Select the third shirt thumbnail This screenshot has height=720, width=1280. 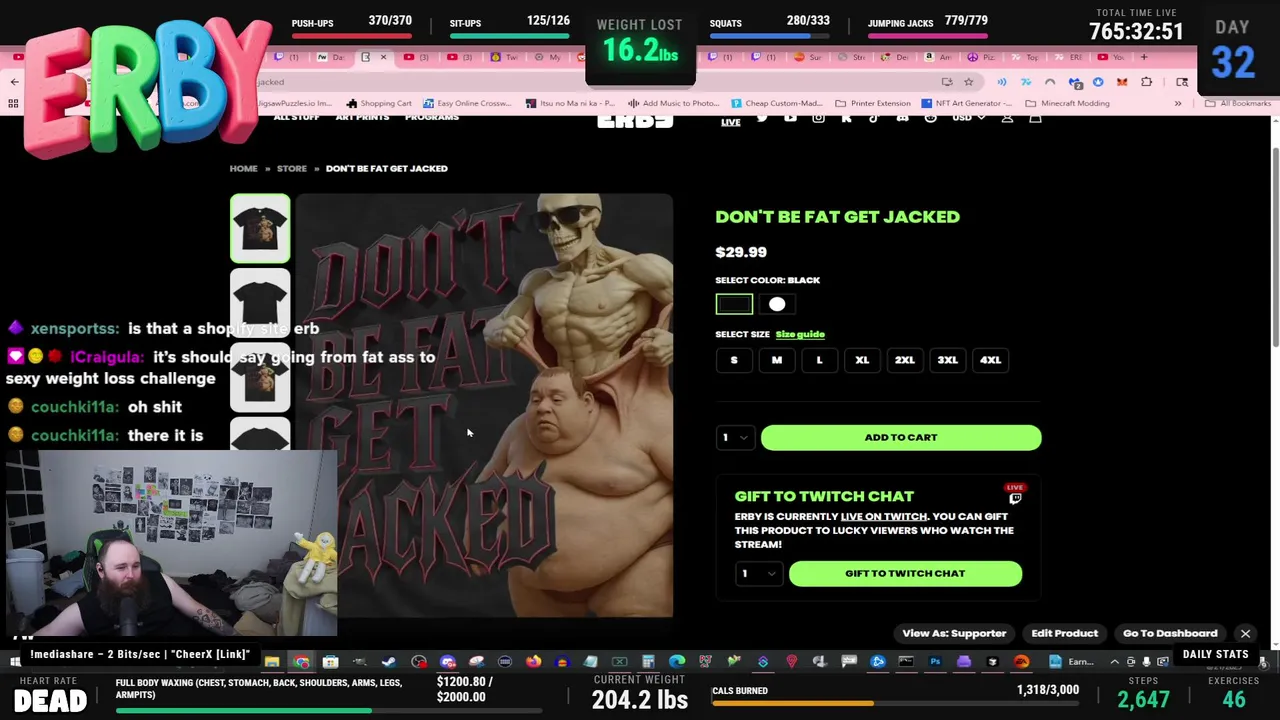click(x=260, y=378)
